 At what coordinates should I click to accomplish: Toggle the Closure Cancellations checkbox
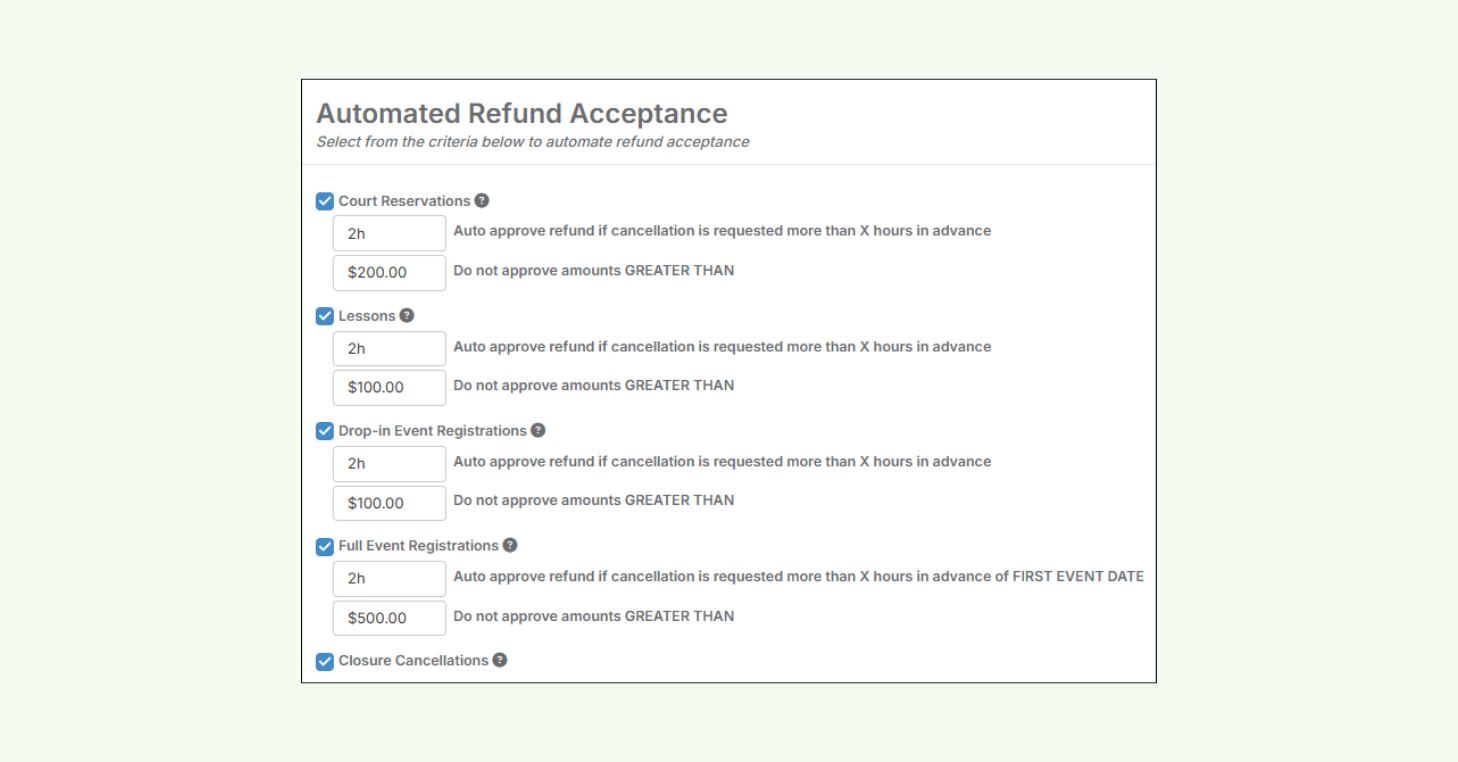click(x=325, y=661)
